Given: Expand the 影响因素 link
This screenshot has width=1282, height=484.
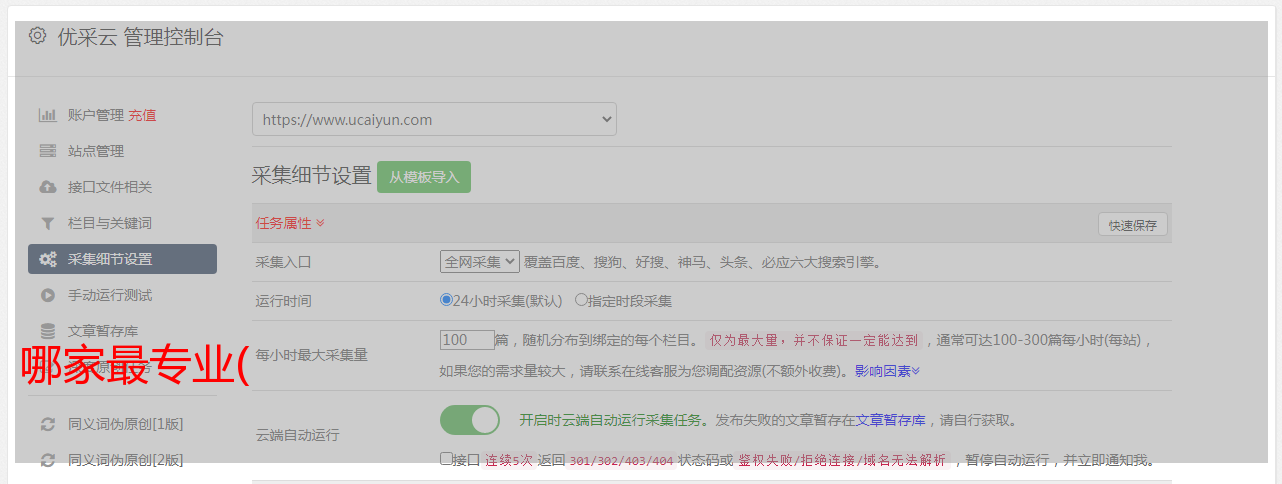Looking at the screenshot, I should pos(887,371).
